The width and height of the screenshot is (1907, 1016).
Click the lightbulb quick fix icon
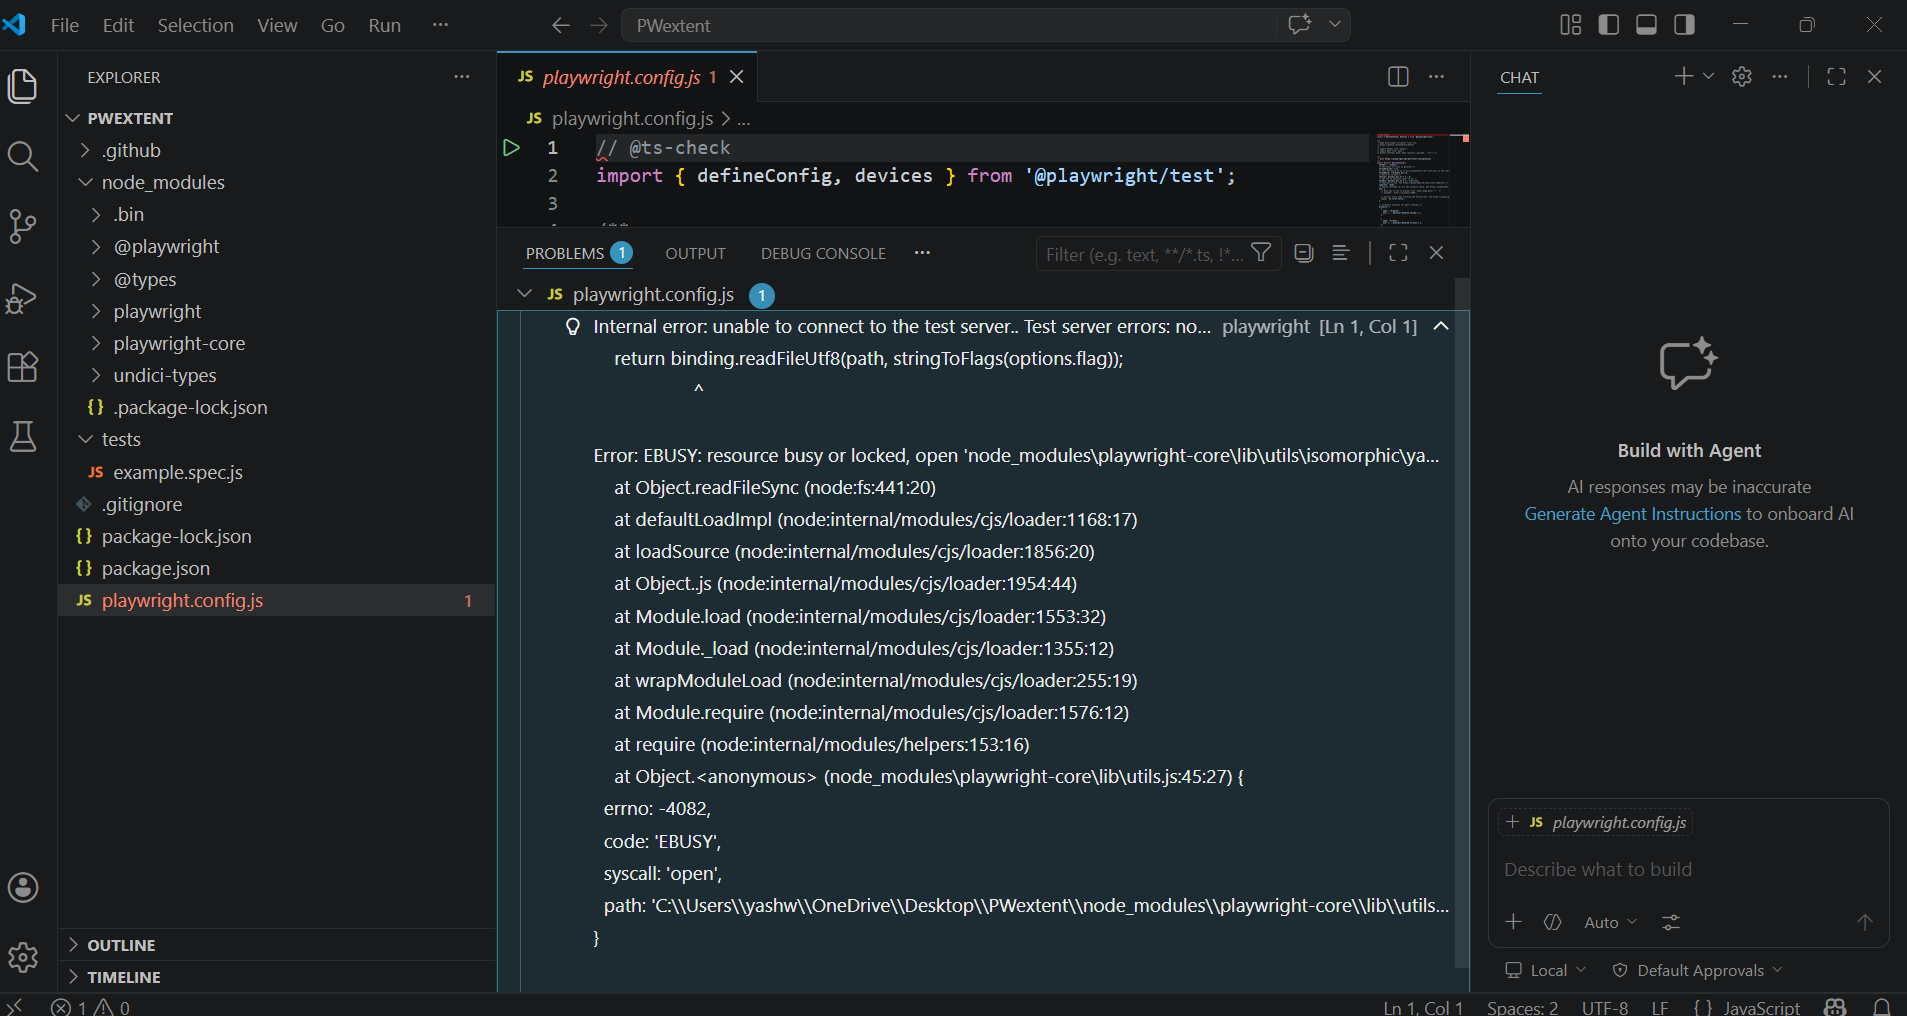[x=573, y=327]
